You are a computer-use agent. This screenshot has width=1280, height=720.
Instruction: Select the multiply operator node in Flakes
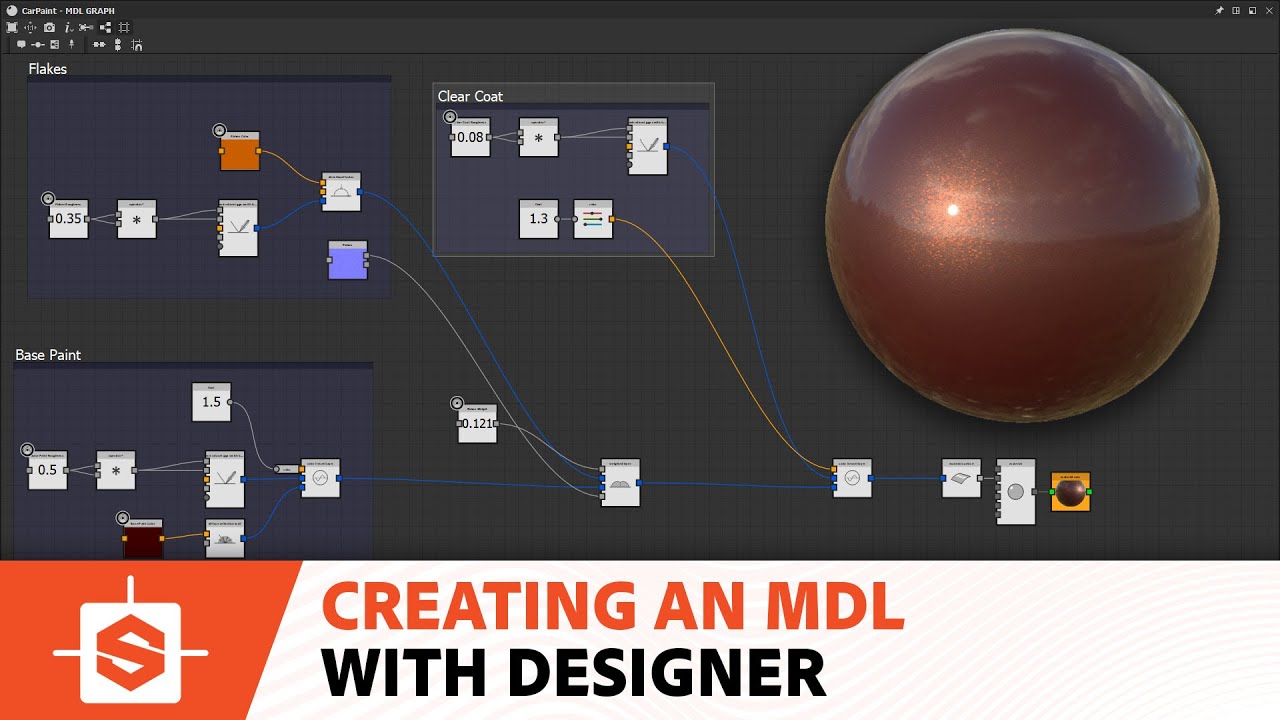pyautogui.click(x=137, y=219)
